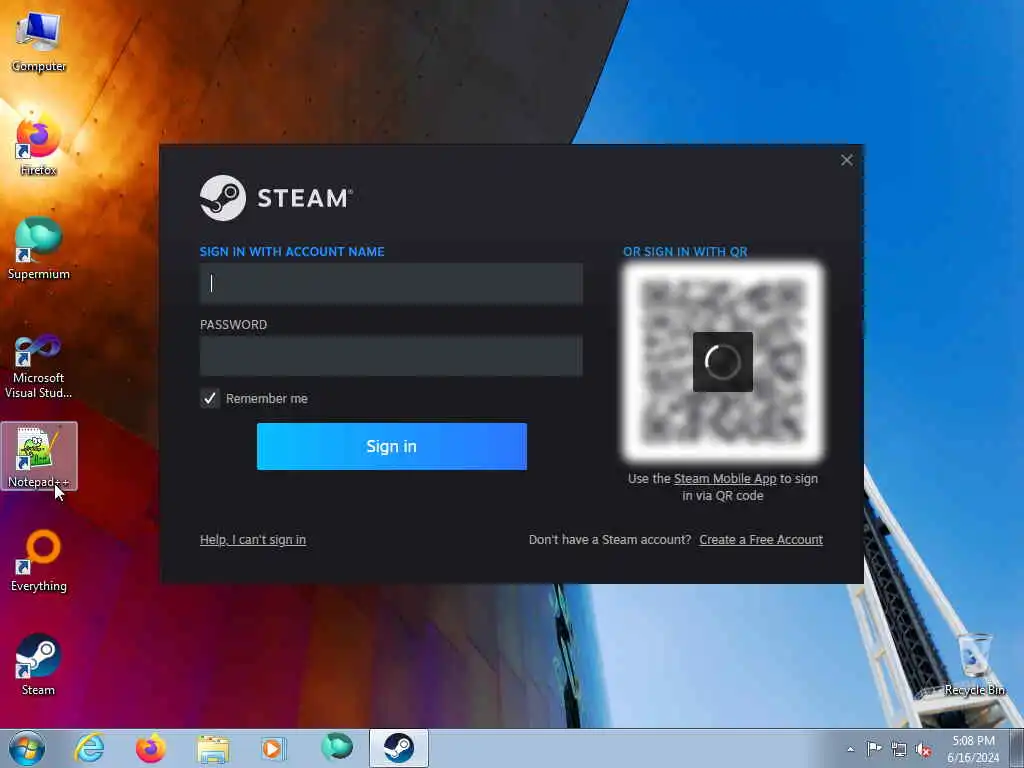Launch Firefox from the taskbar

[x=150, y=748]
